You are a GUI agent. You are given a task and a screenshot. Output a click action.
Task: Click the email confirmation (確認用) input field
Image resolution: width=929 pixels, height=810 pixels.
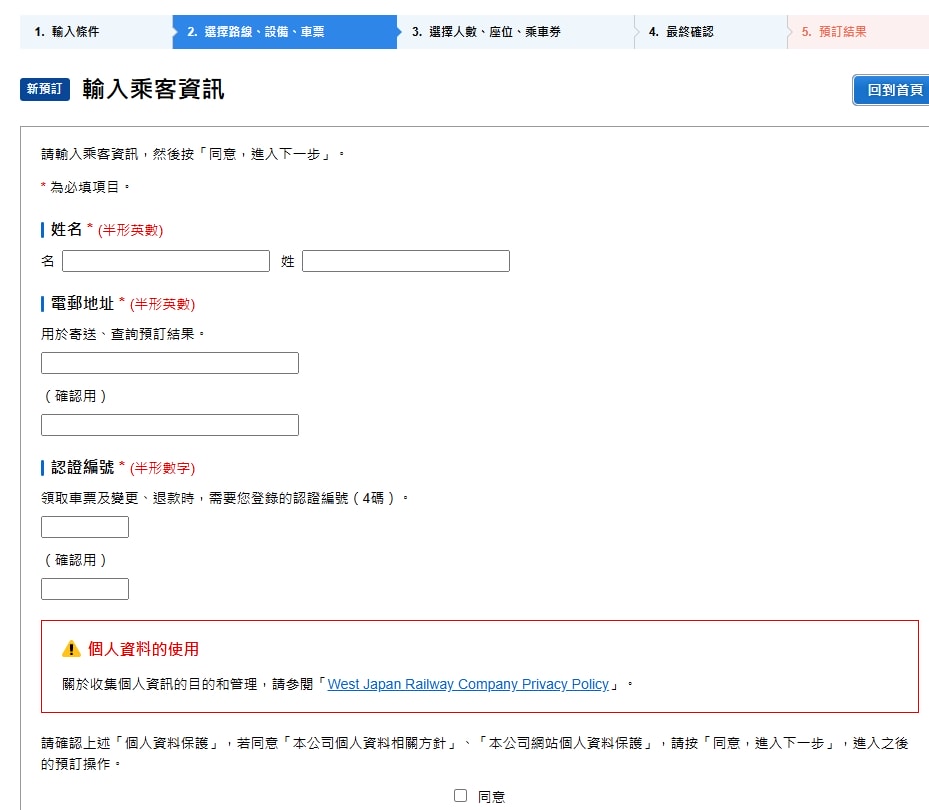tap(170, 425)
